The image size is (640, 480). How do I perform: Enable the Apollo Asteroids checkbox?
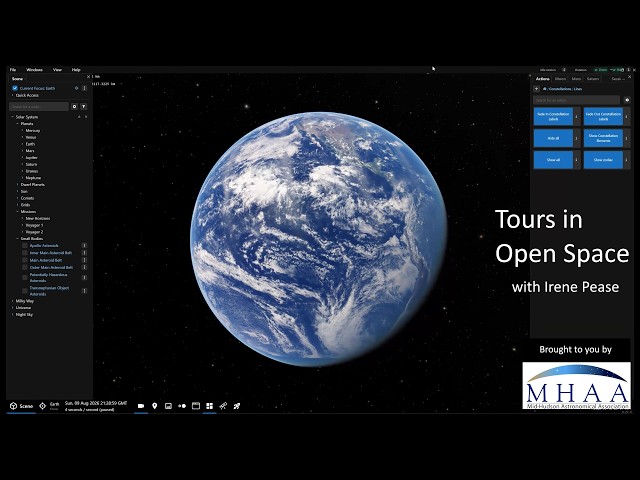[25, 246]
